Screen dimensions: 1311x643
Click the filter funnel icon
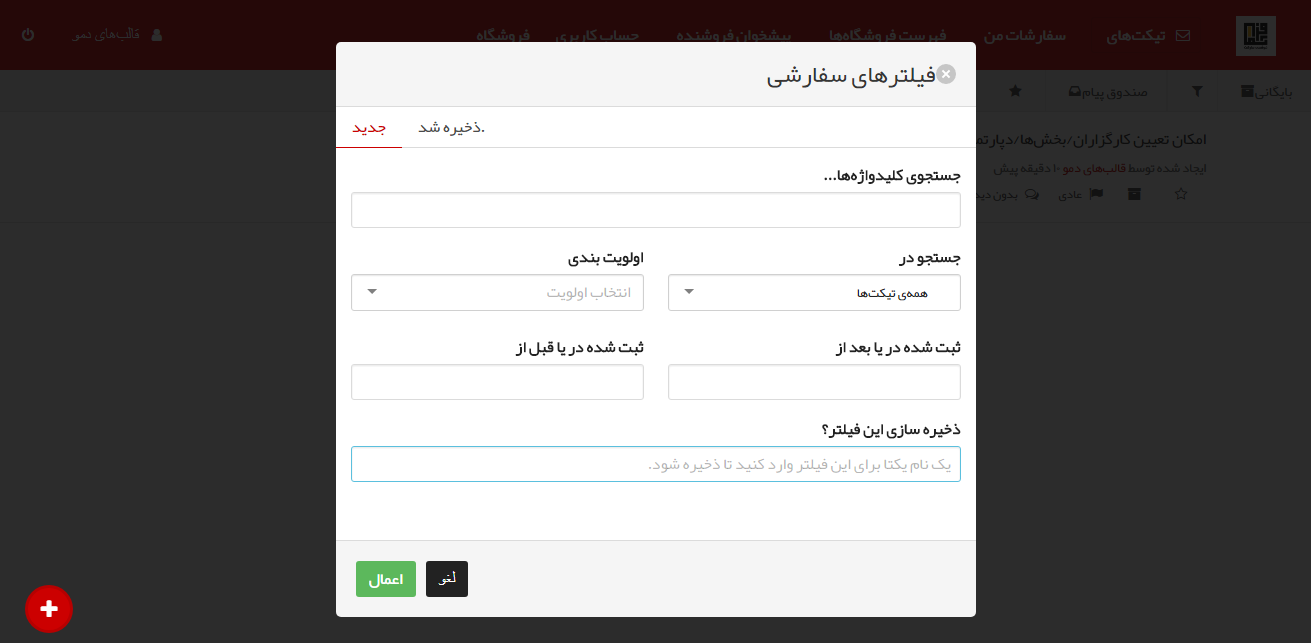(1196, 91)
